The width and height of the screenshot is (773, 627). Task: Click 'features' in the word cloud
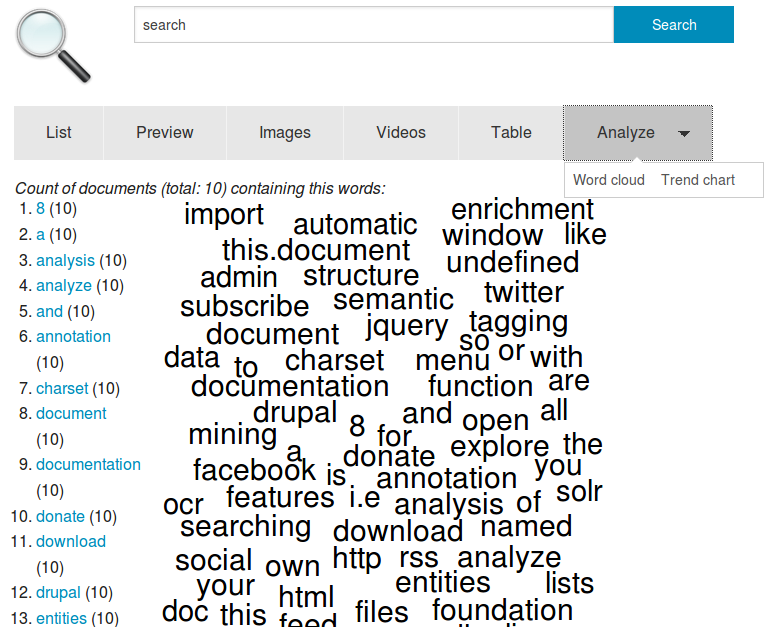[280, 497]
